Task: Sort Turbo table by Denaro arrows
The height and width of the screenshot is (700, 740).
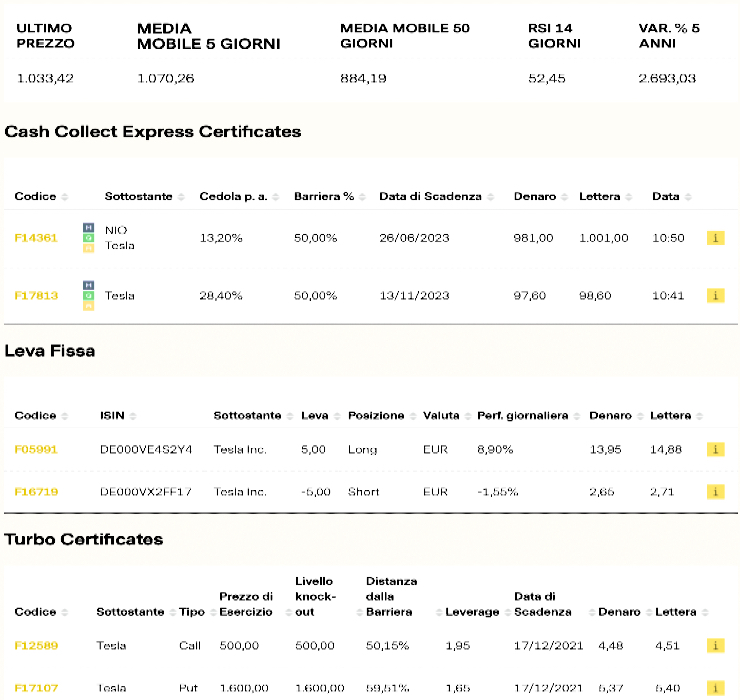Action: pos(649,612)
